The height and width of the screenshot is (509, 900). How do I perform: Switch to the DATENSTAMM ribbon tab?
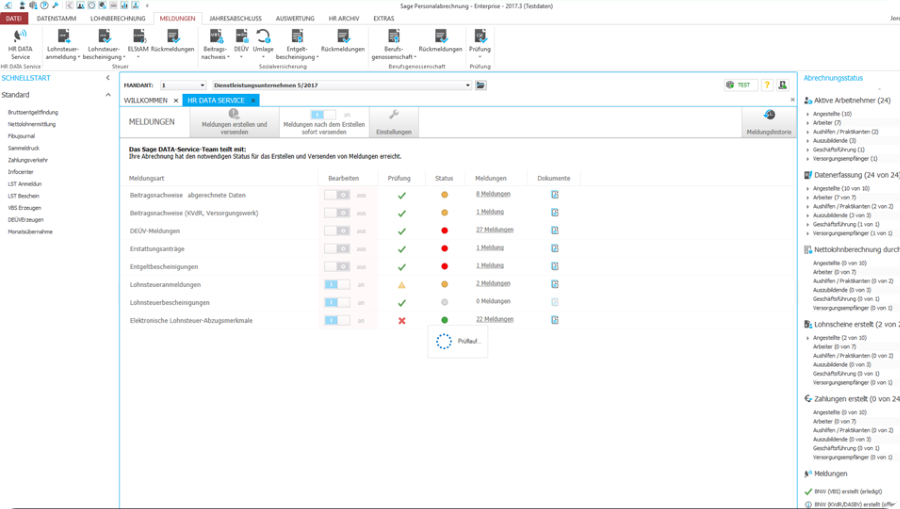[56, 18]
